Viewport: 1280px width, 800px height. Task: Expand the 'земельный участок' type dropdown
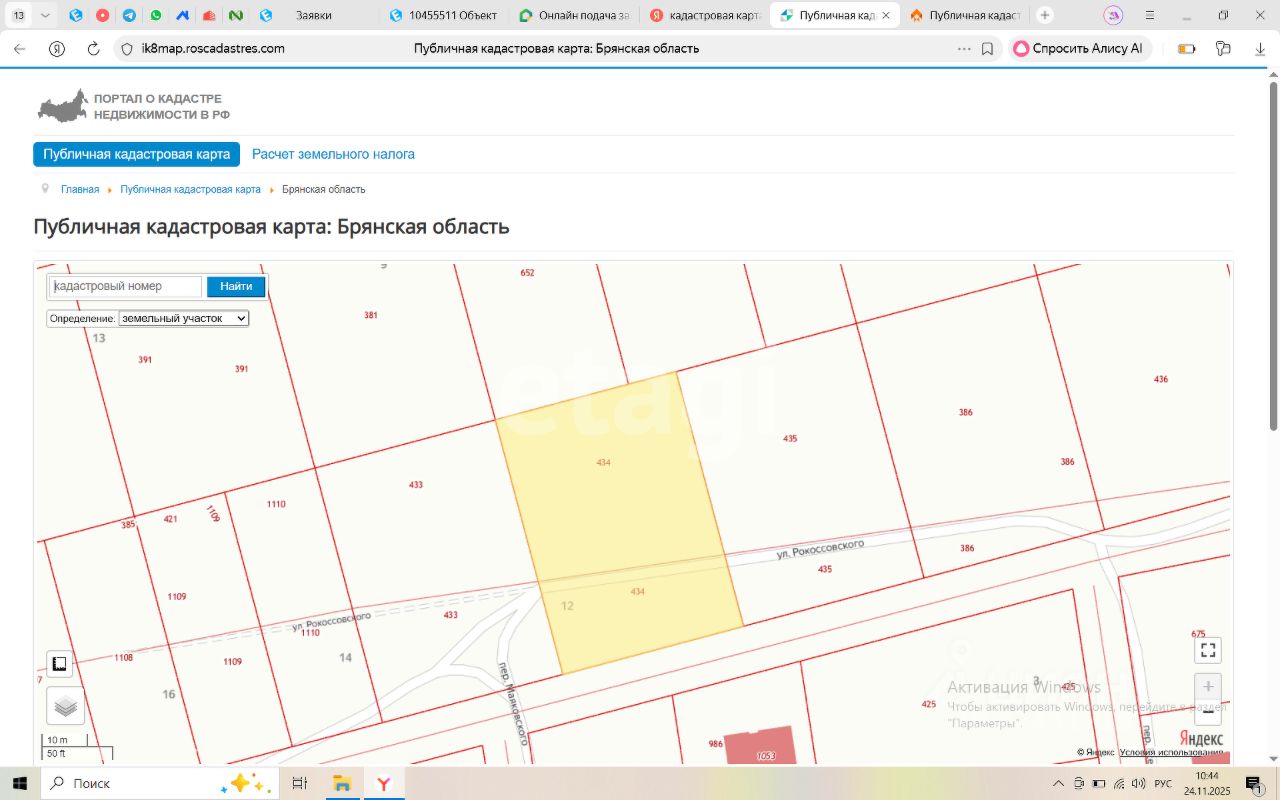click(x=183, y=318)
